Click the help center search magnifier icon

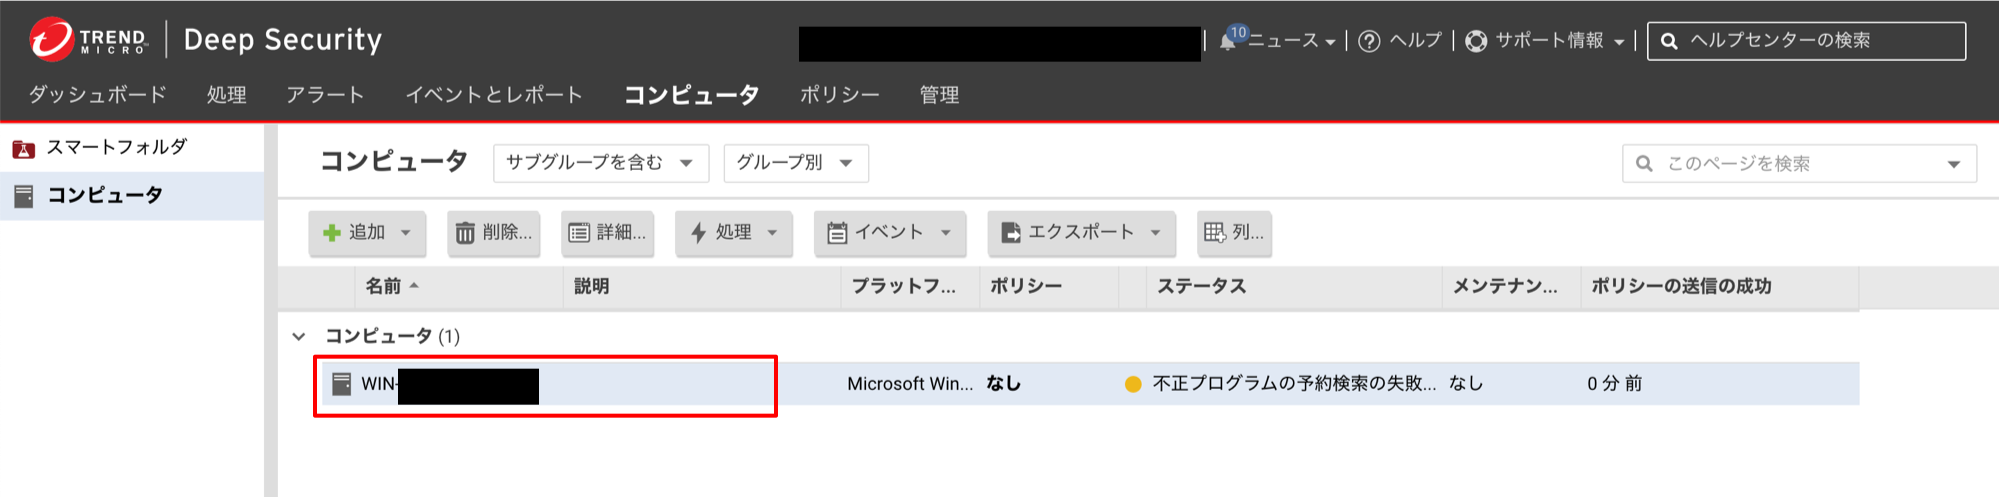(x=1668, y=41)
